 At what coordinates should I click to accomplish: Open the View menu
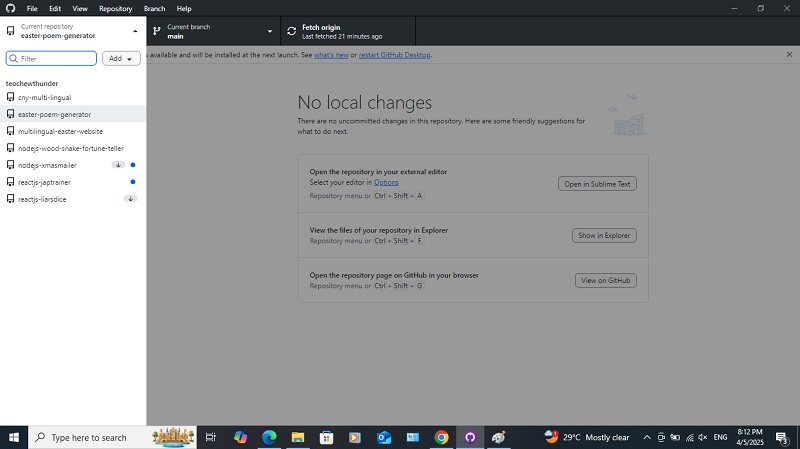(x=80, y=9)
